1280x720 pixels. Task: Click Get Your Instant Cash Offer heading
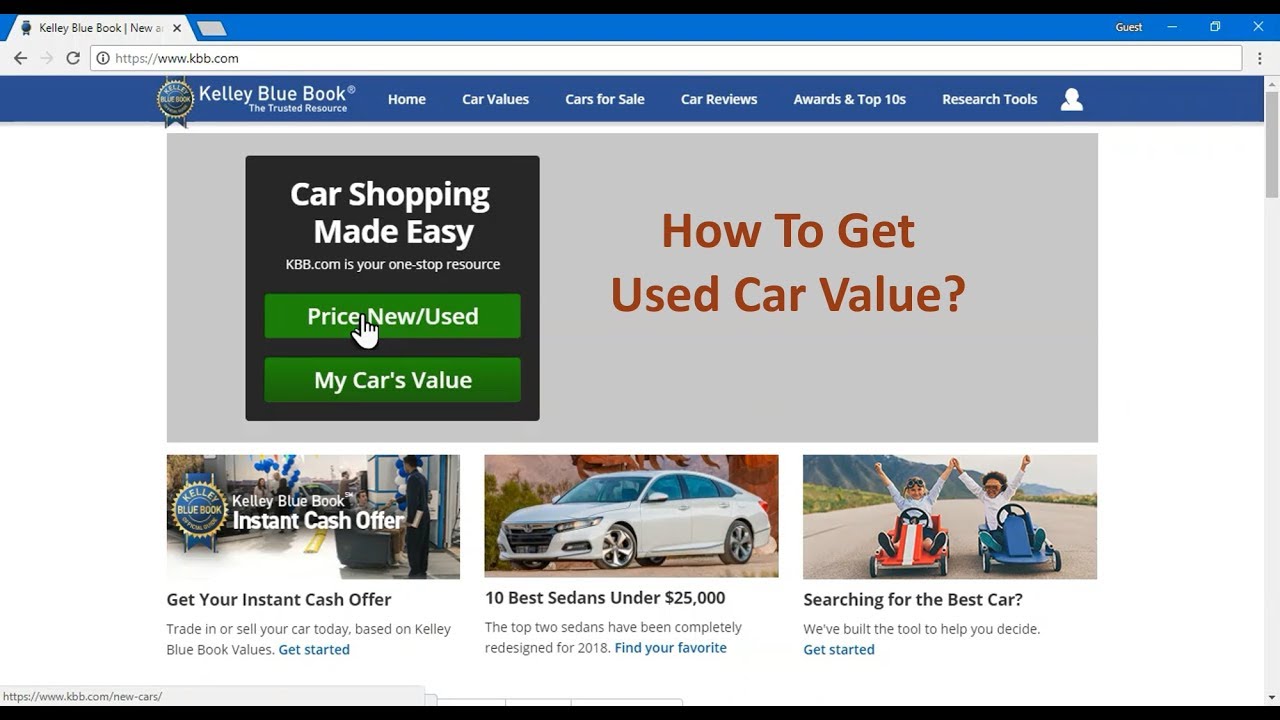[x=279, y=599]
